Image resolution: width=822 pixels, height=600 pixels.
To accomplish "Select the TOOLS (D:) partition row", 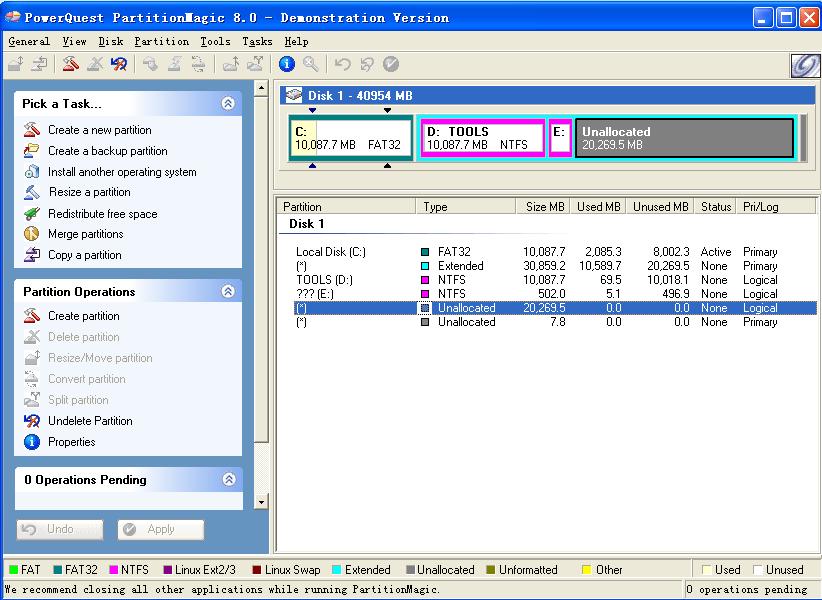I will 555,280.
